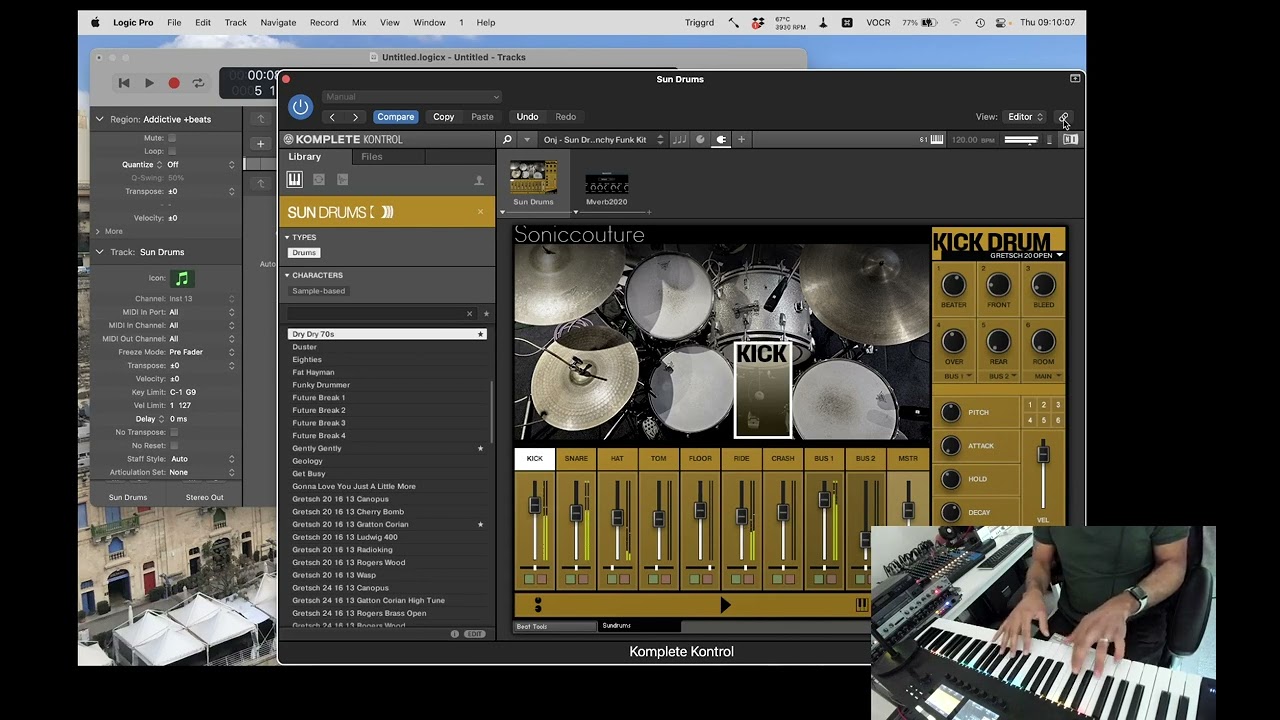Open the Komplete Kontrol search magnifier
The width and height of the screenshot is (1280, 720).
point(507,140)
